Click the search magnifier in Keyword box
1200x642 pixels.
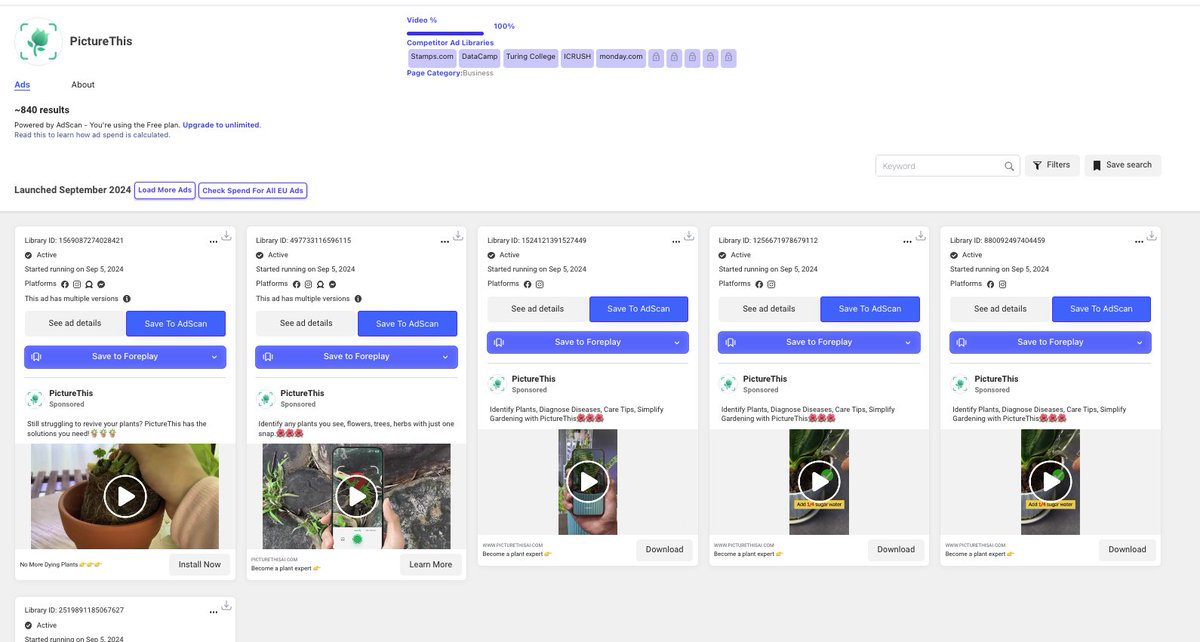pyautogui.click(x=1009, y=166)
